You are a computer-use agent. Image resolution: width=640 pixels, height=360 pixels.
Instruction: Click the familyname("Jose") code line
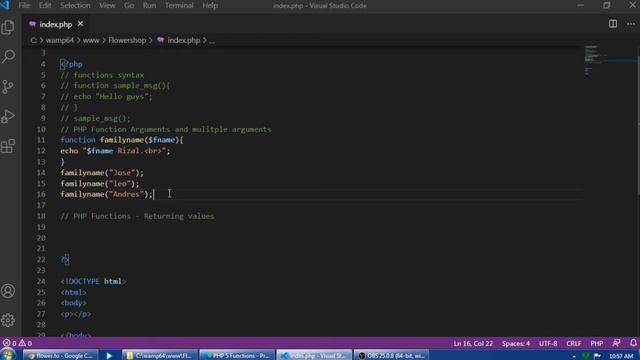(102, 173)
